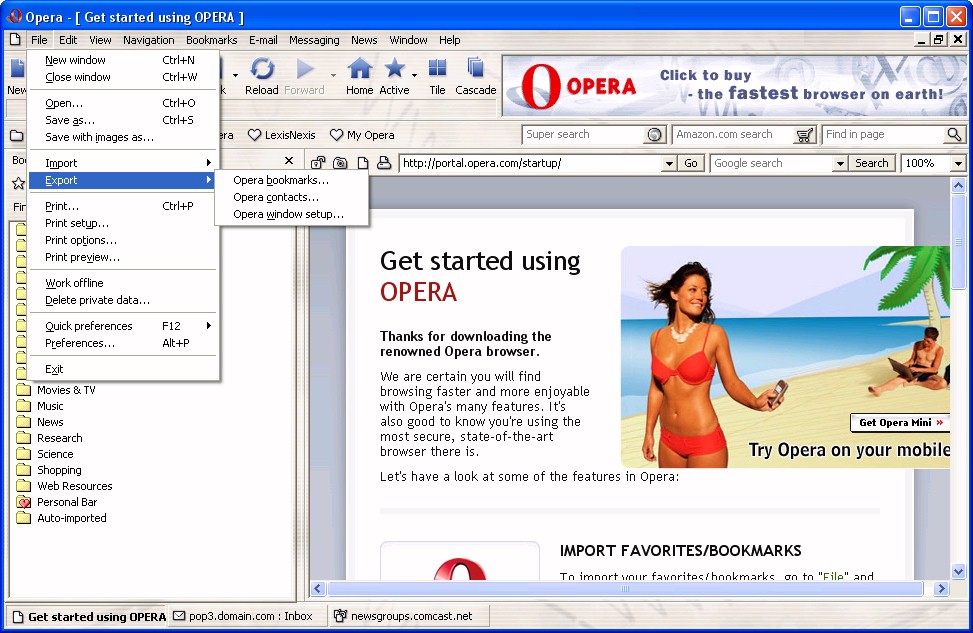Select the Web Resources bookmark folder
This screenshot has height=633, width=973.
pyautogui.click(x=74, y=486)
